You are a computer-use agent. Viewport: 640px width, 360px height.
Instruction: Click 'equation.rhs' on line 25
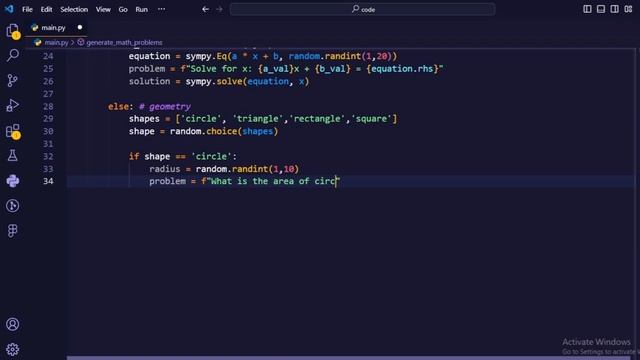point(402,69)
